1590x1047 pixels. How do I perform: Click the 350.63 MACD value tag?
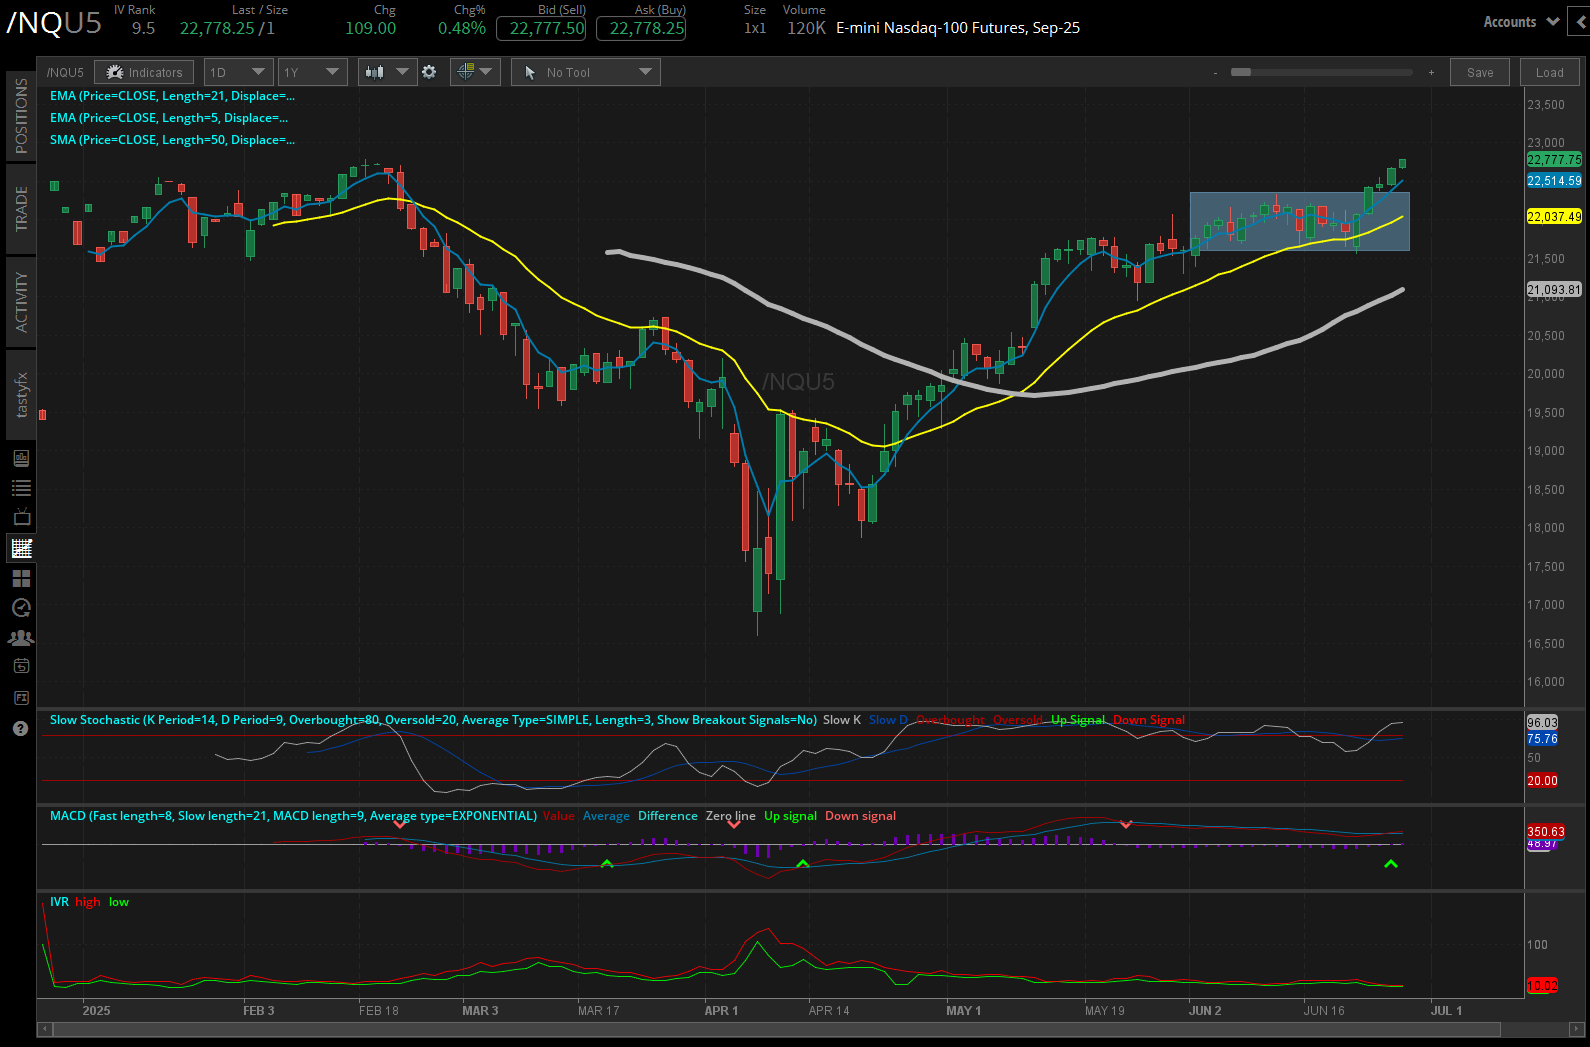(x=1546, y=831)
